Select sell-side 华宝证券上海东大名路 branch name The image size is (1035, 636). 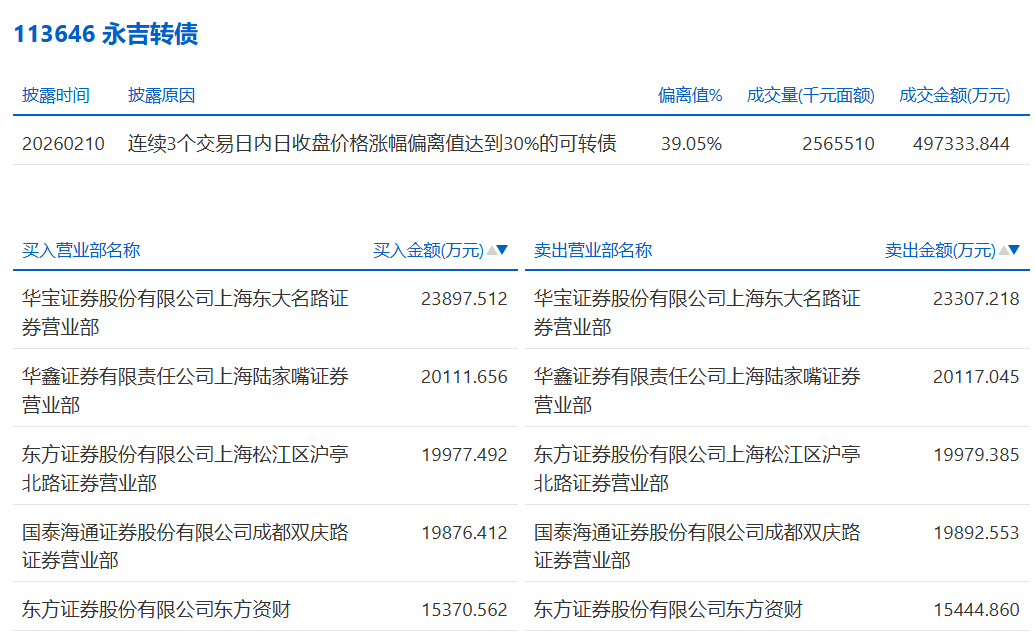(697, 313)
